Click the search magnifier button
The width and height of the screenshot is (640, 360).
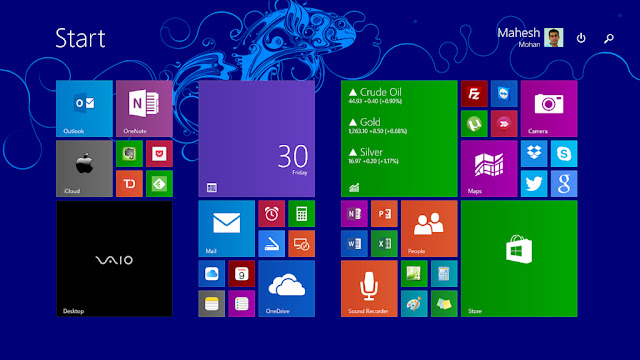pyautogui.click(x=609, y=38)
